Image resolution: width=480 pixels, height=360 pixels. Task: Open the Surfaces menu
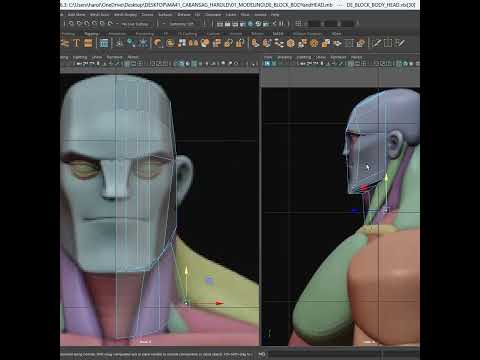pyautogui.click(x=165, y=15)
